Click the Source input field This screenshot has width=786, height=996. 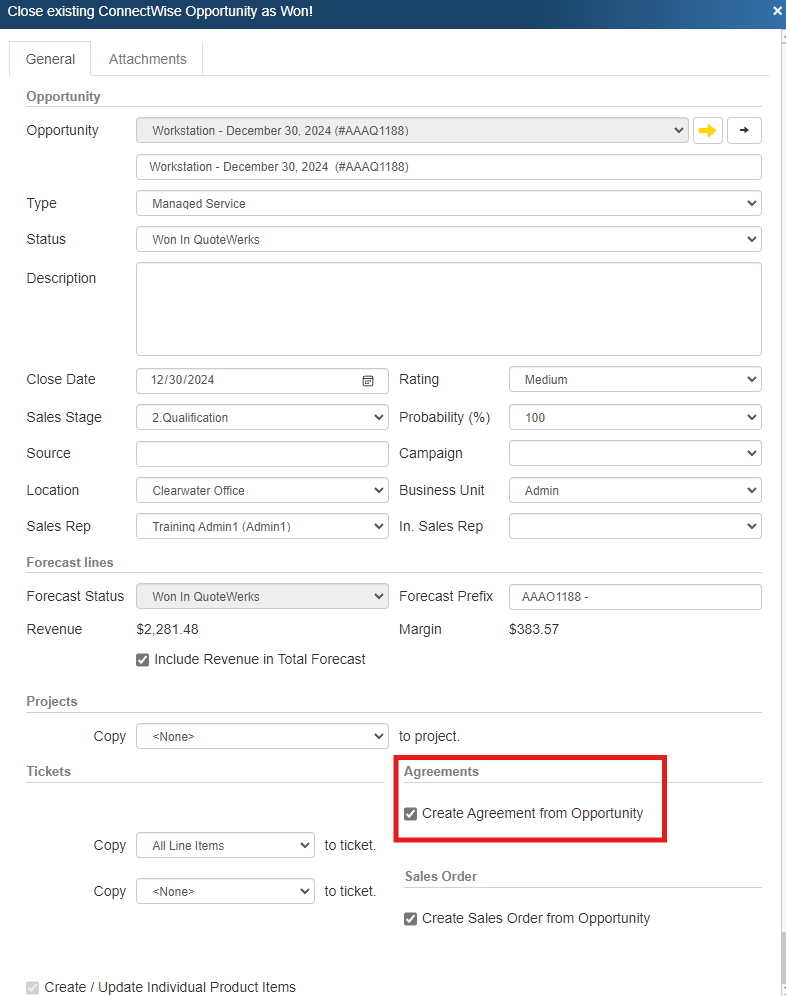[262, 454]
